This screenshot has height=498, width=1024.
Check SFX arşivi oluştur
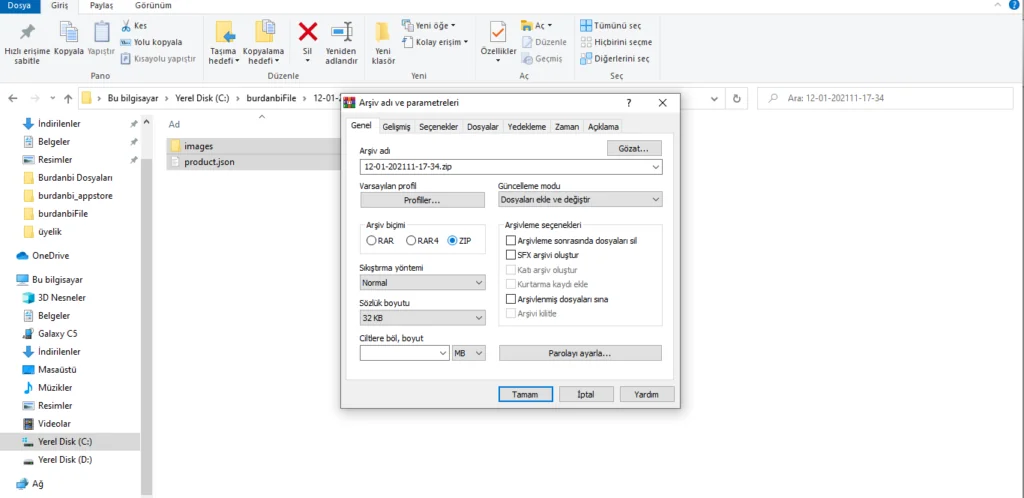[511, 255]
